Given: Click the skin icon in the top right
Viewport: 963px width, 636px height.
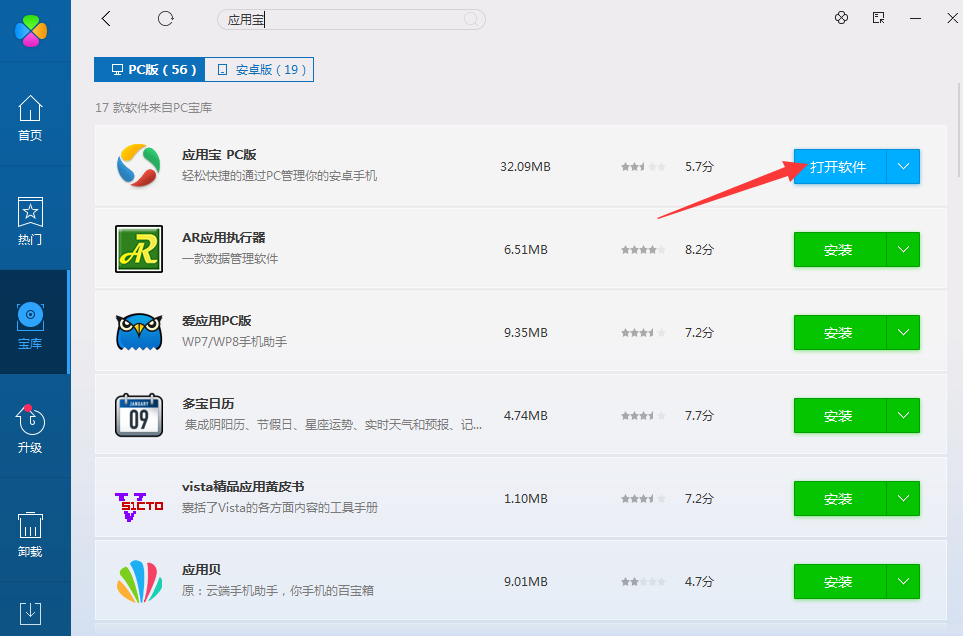Looking at the screenshot, I should click(841, 18).
